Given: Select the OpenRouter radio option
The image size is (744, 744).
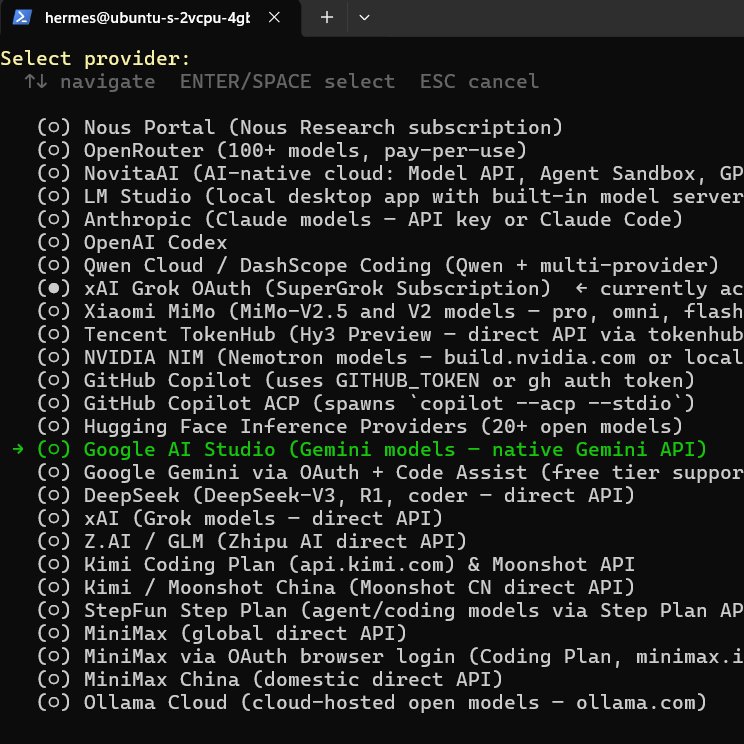Looking at the screenshot, I should point(54,150).
